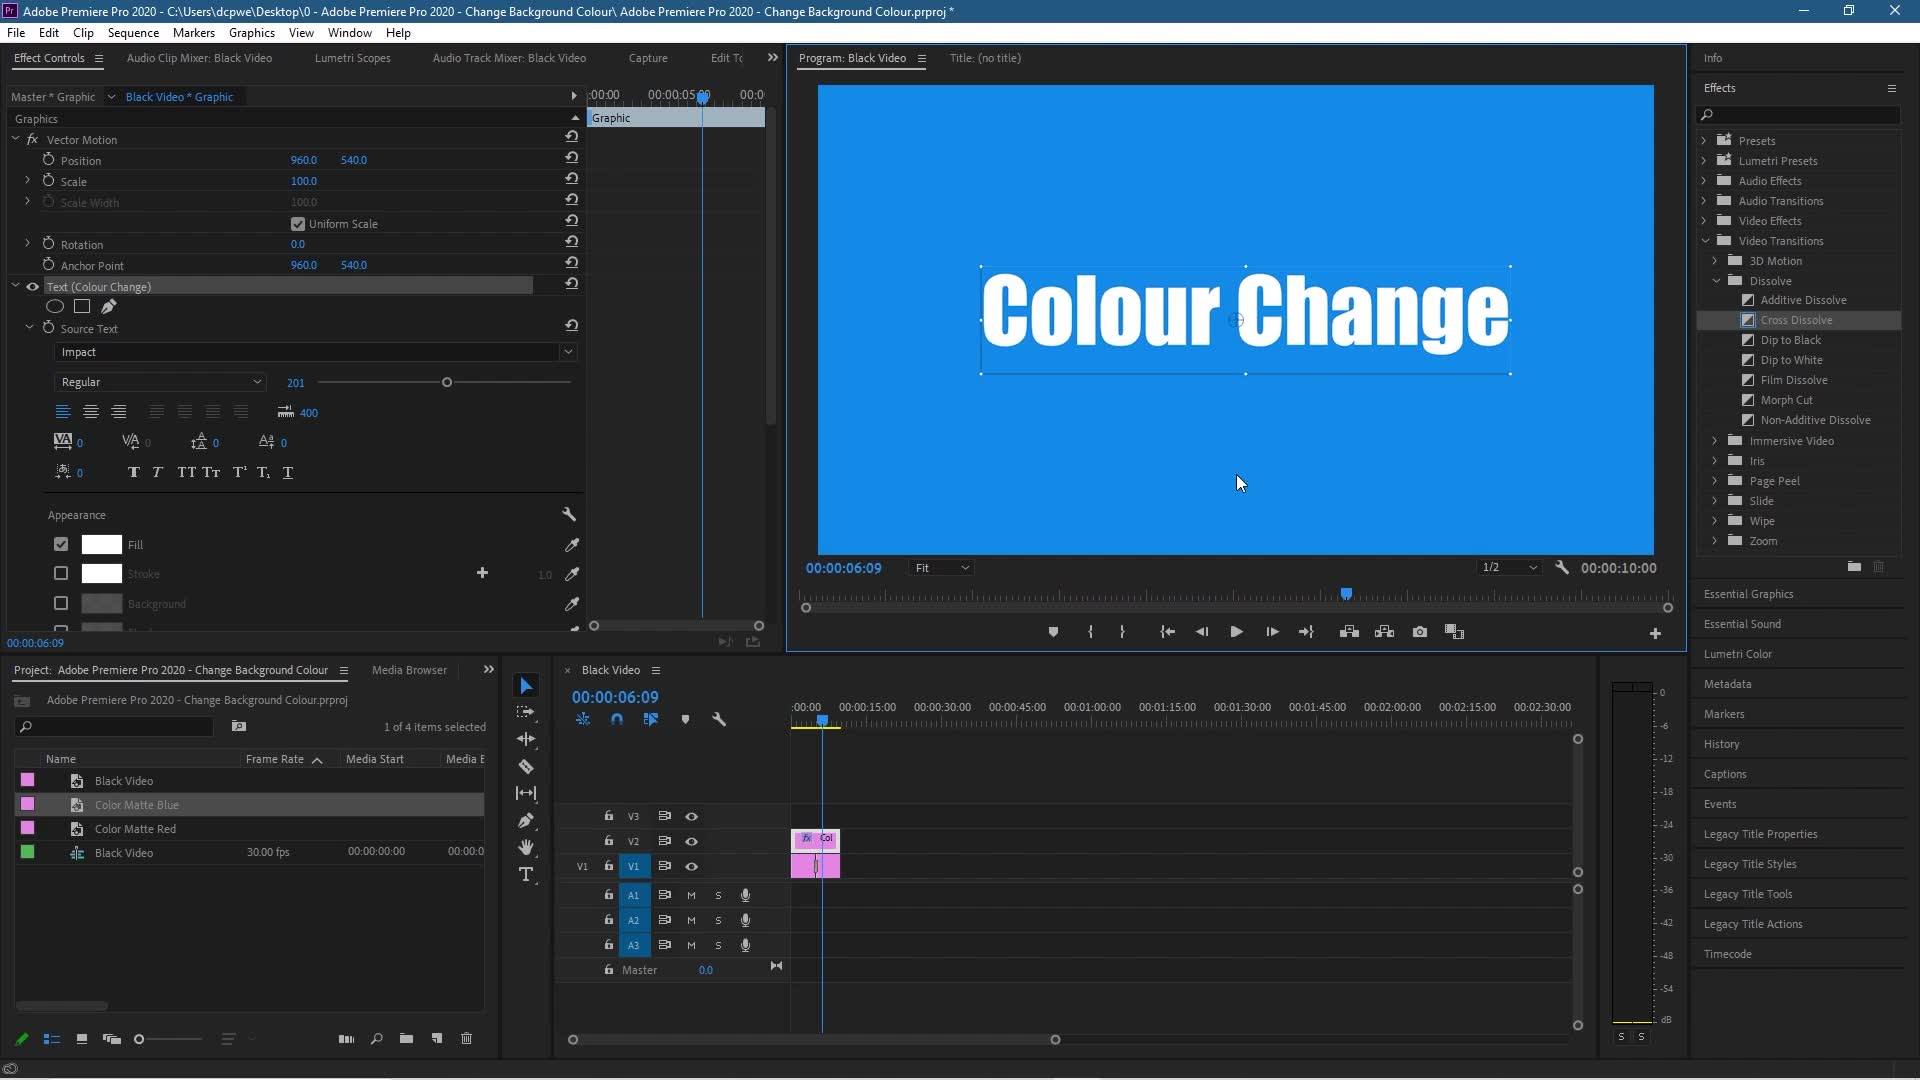Toggle Linked Selection in timeline
The width and height of the screenshot is (1920, 1080).
pyautogui.click(x=651, y=720)
